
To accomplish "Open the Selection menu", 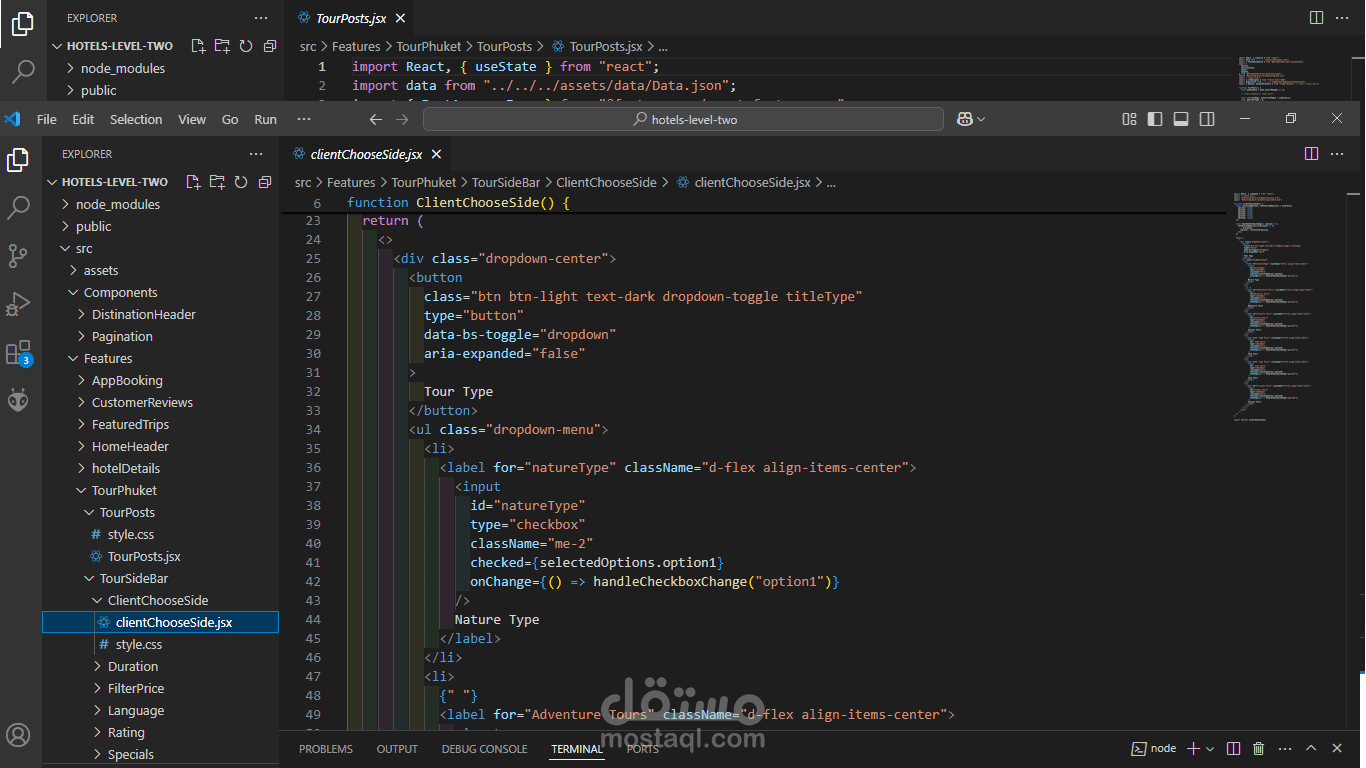I will point(136,119).
